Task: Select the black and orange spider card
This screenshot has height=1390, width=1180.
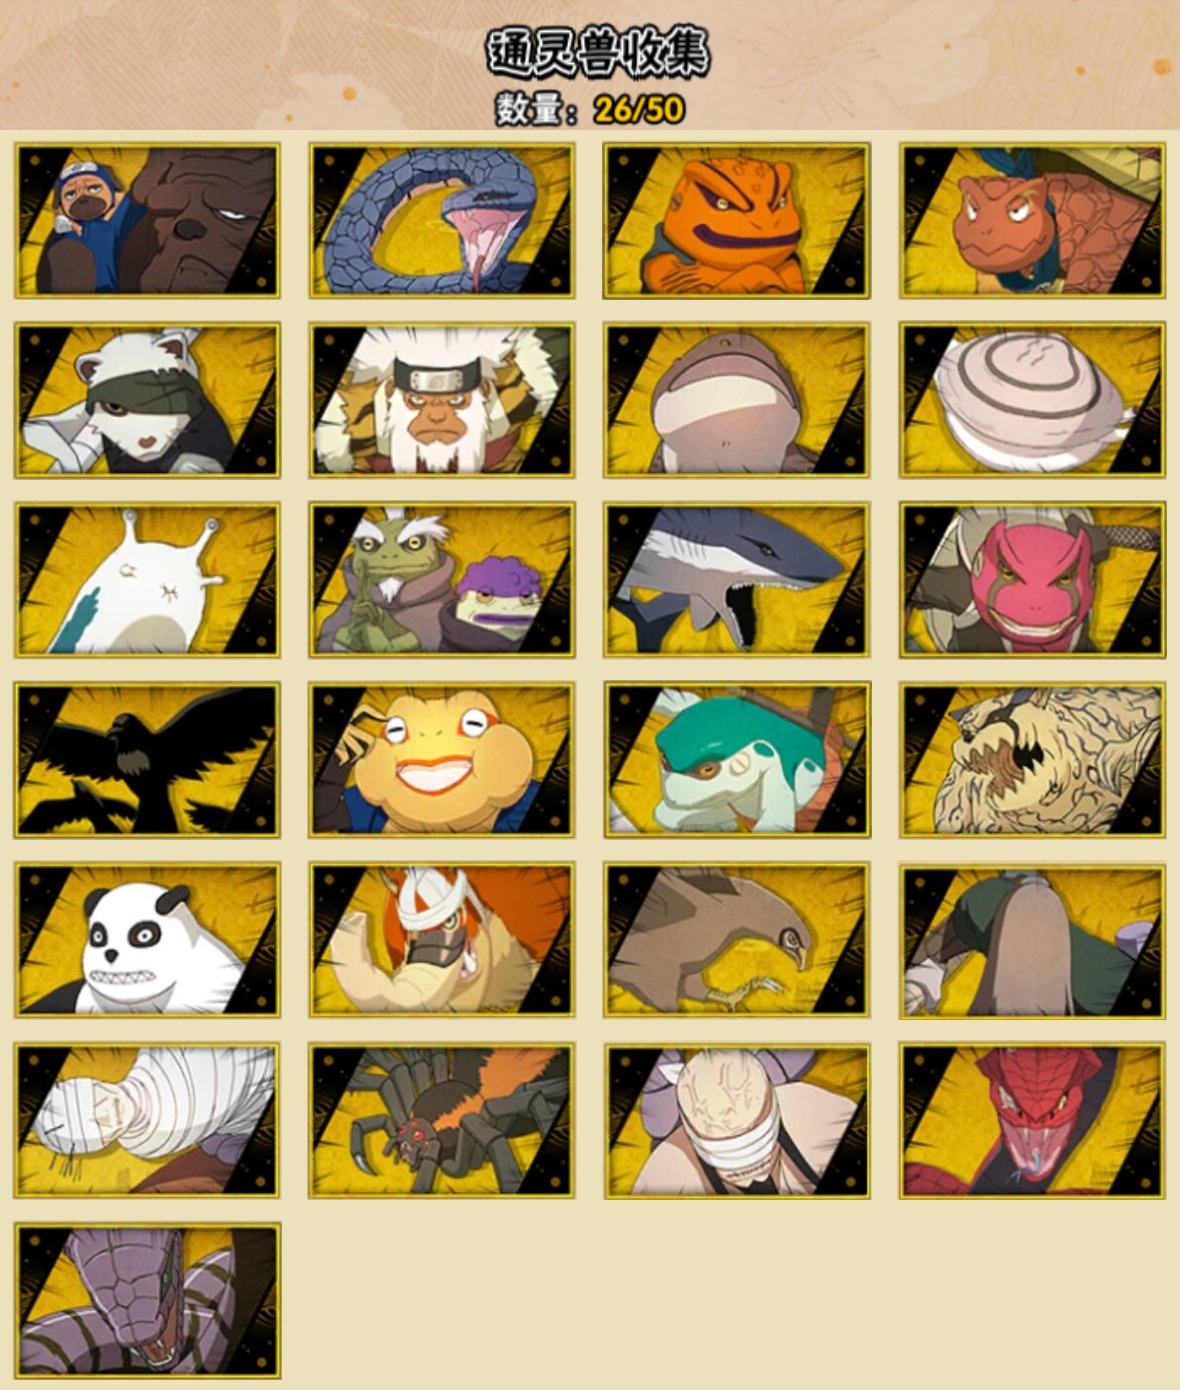Action: pos(441,1120)
